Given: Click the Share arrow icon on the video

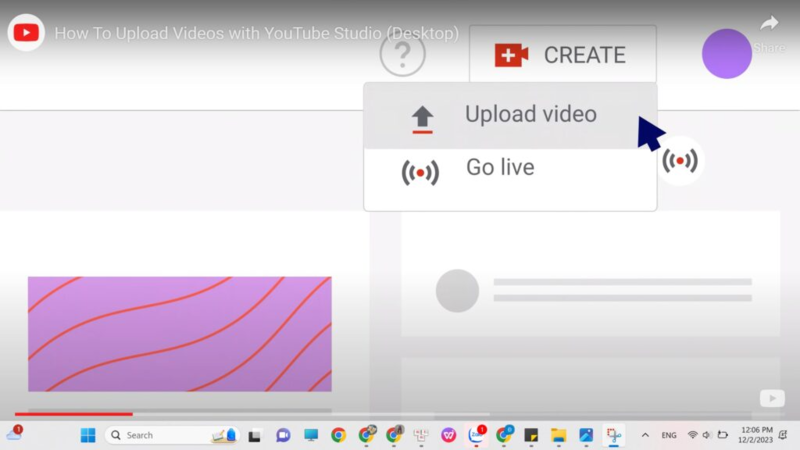Looking at the screenshot, I should pyautogui.click(x=768, y=24).
